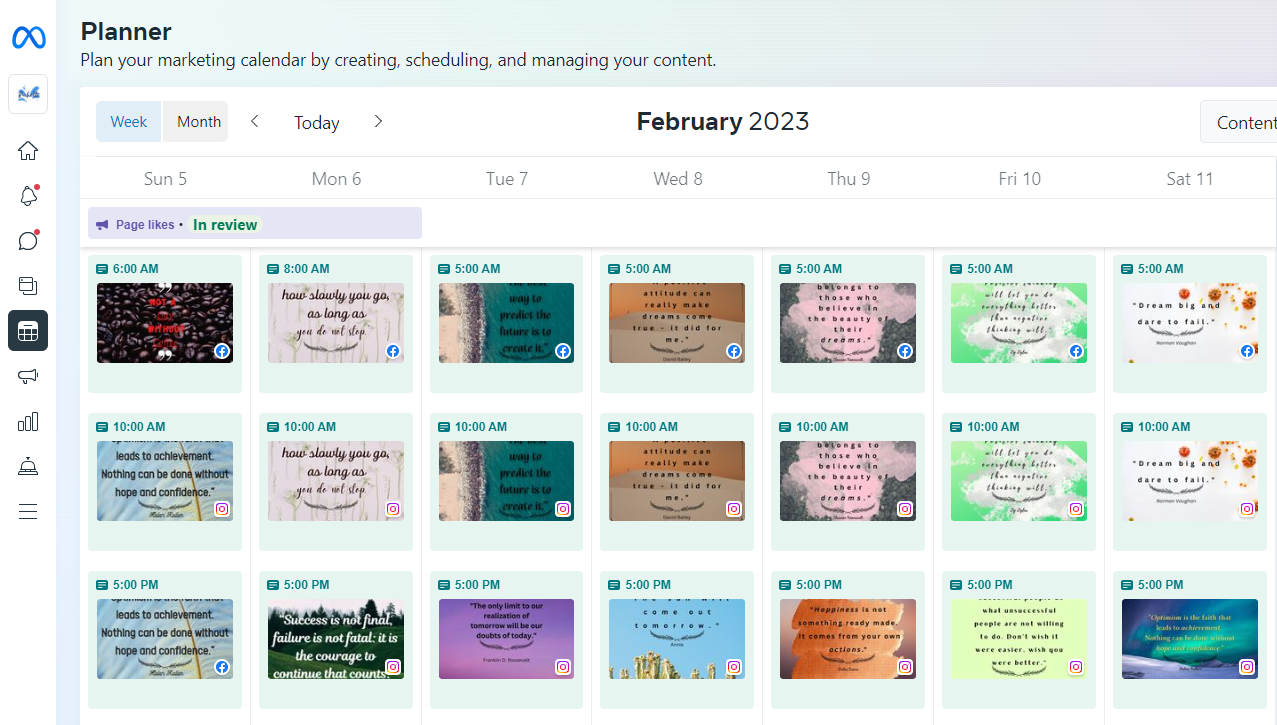Select the Fri 10 day header

pyautogui.click(x=1020, y=179)
